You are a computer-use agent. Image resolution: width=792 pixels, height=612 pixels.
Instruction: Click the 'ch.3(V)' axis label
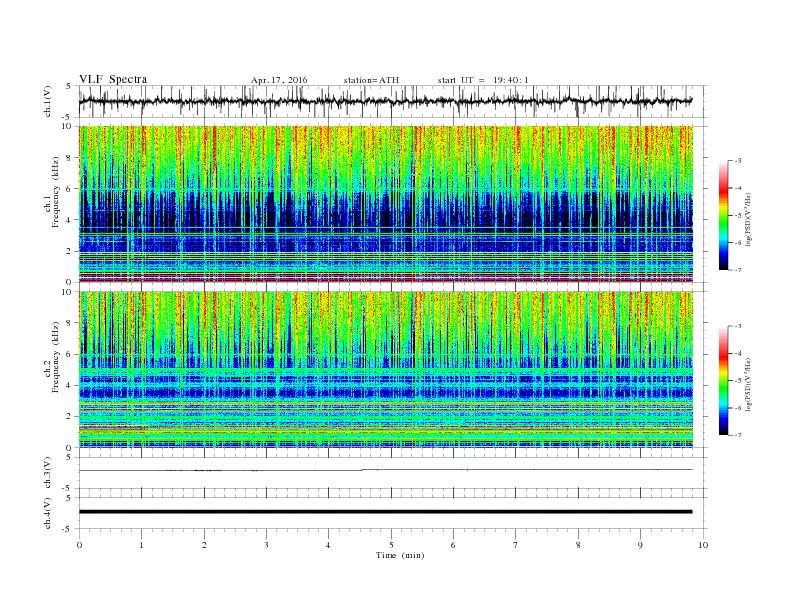48,473
